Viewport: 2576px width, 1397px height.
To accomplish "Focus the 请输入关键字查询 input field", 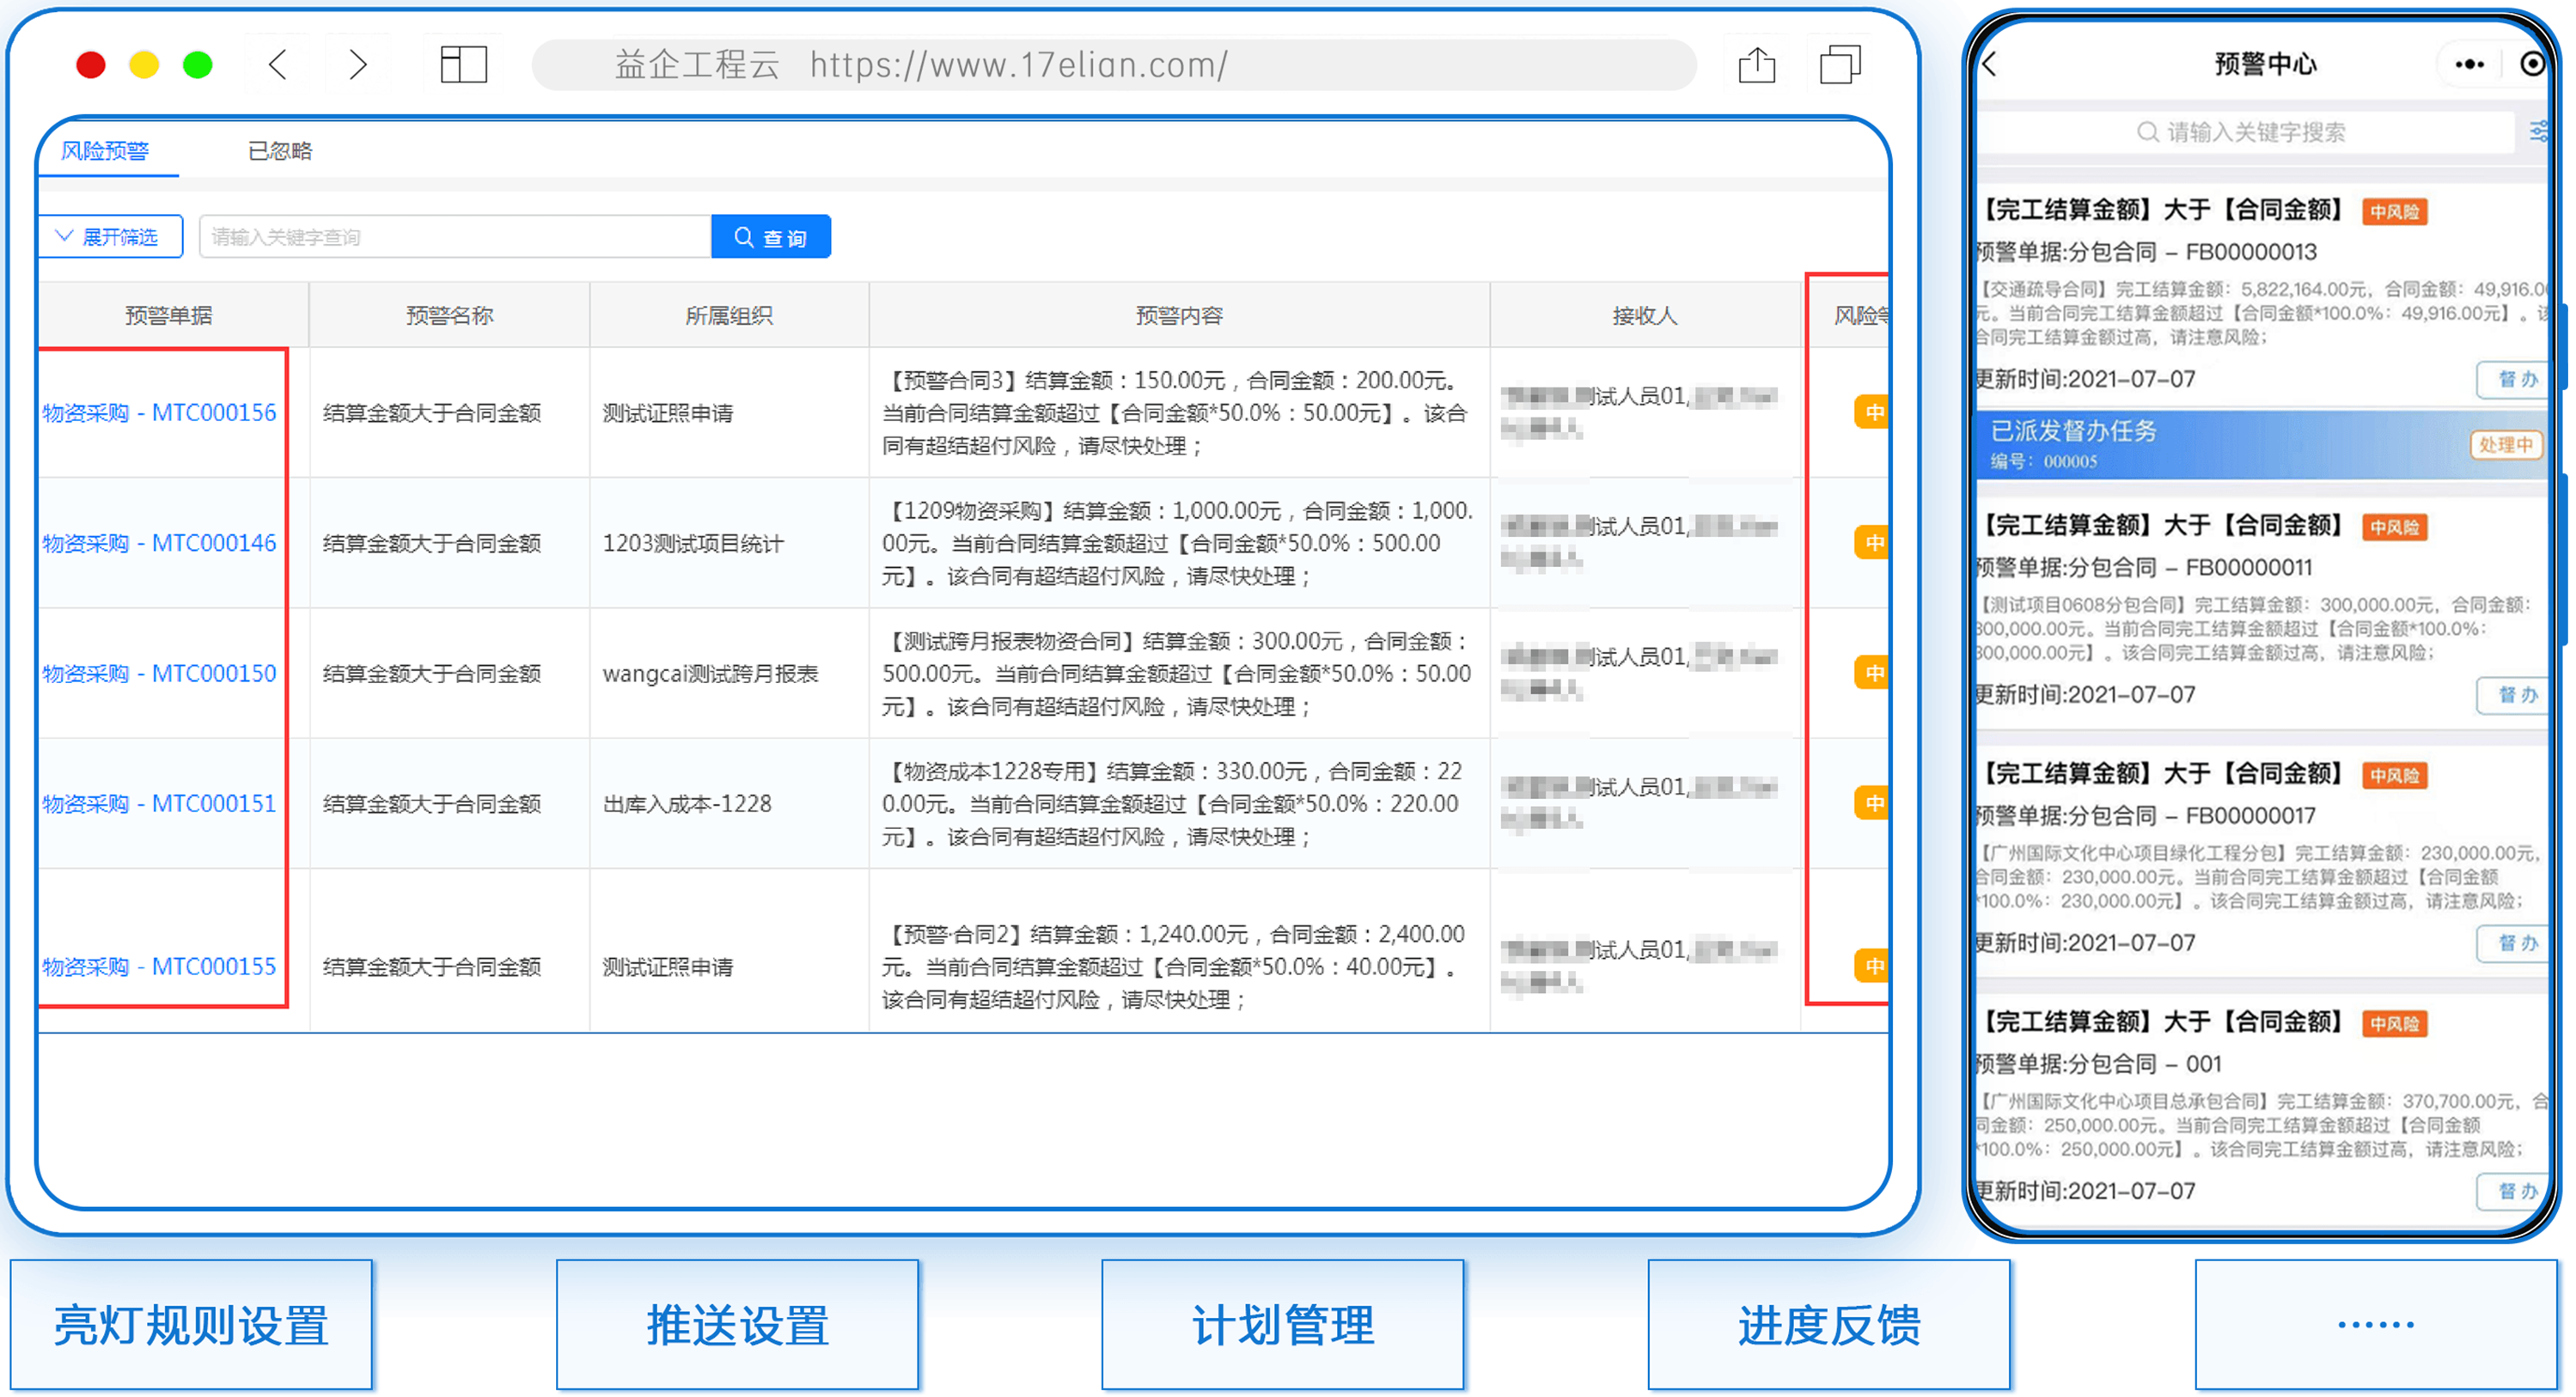I will [x=455, y=237].
